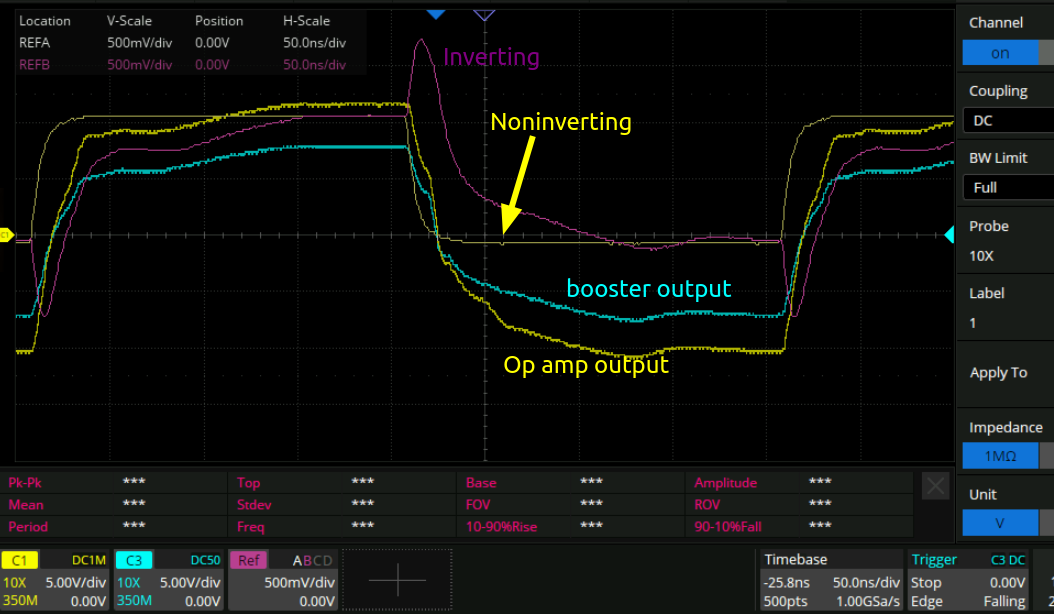1054x614 pixels.
Task: Click the blue trigger position marker at top
Action: click(435, 14)
